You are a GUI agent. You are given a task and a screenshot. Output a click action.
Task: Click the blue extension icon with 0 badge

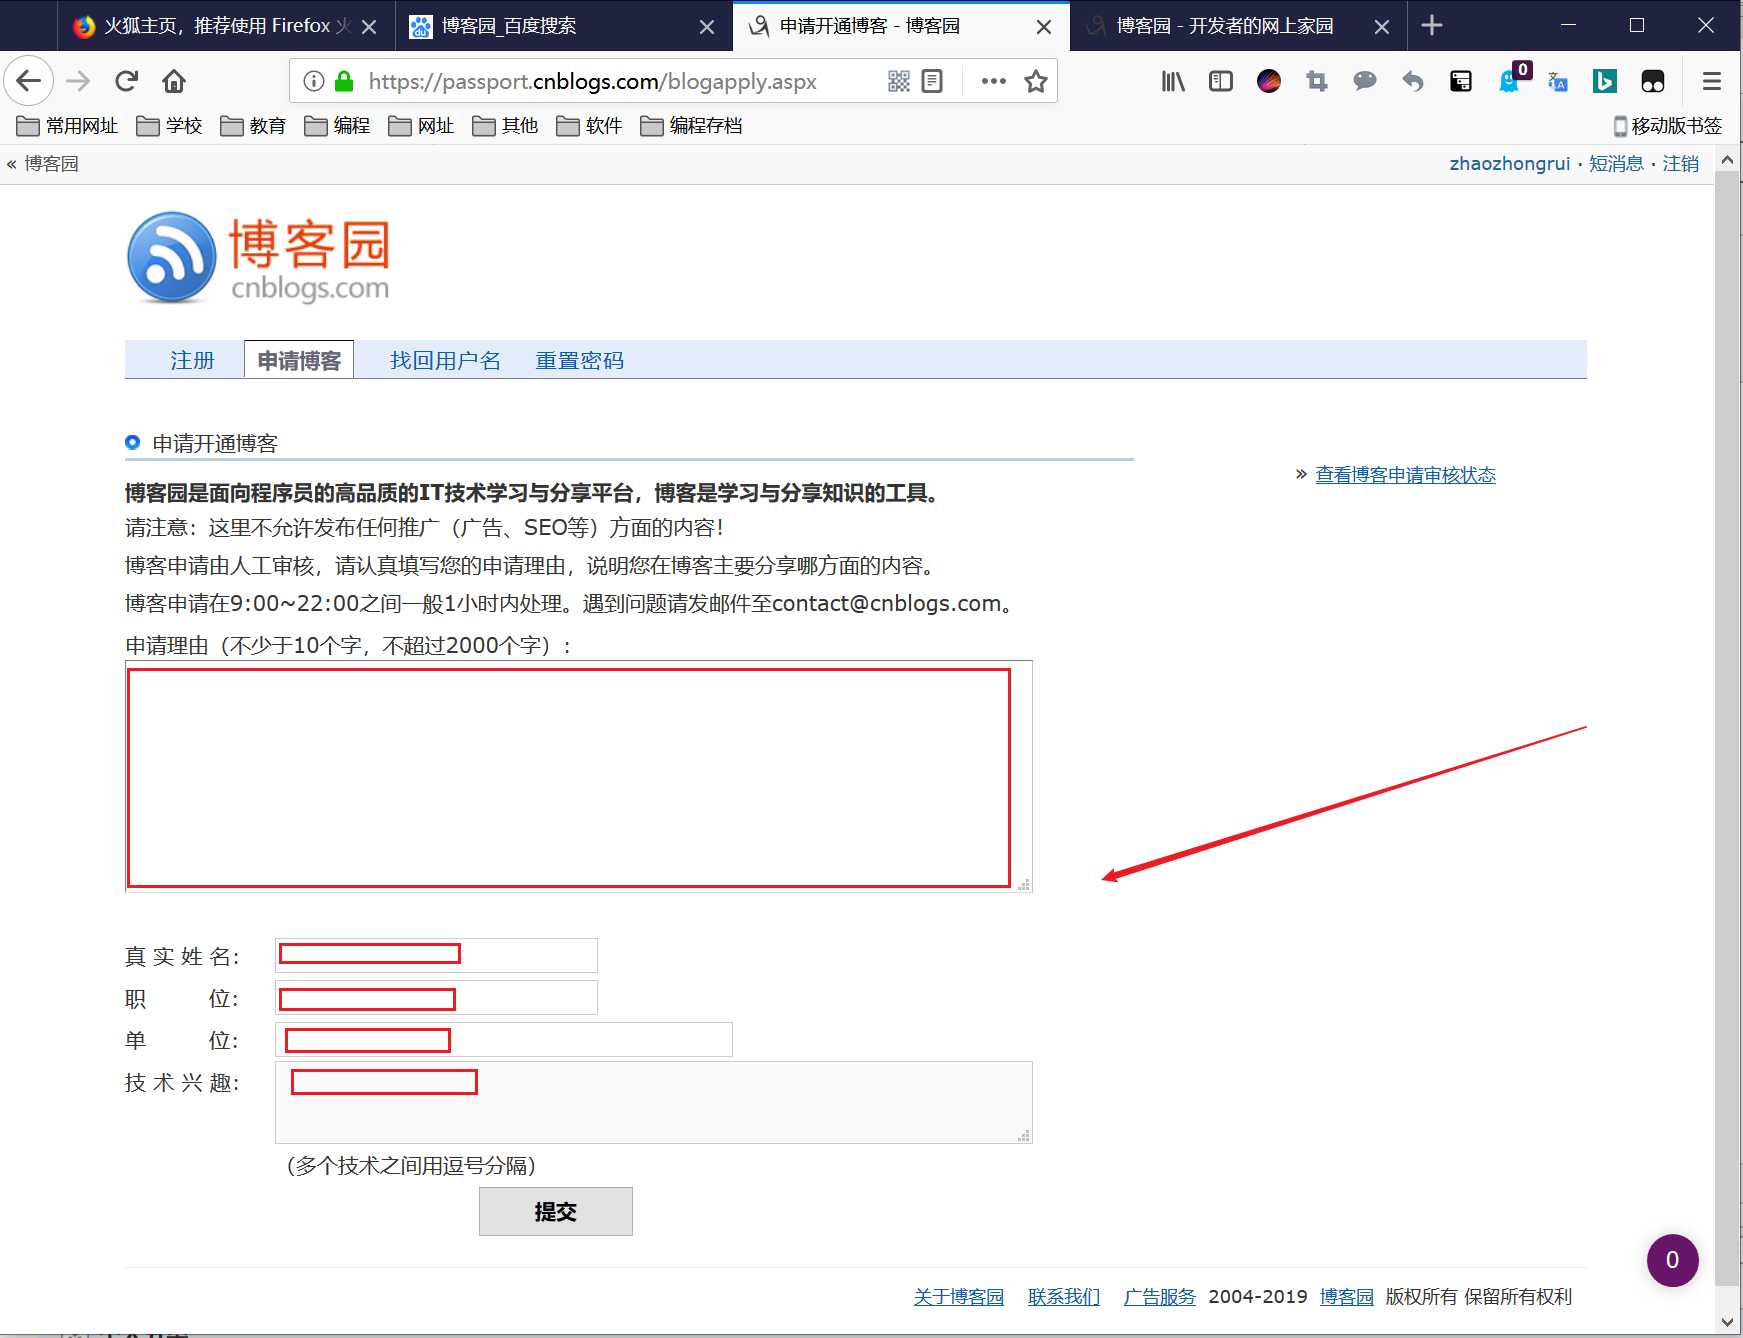[x=1512, y=79]
